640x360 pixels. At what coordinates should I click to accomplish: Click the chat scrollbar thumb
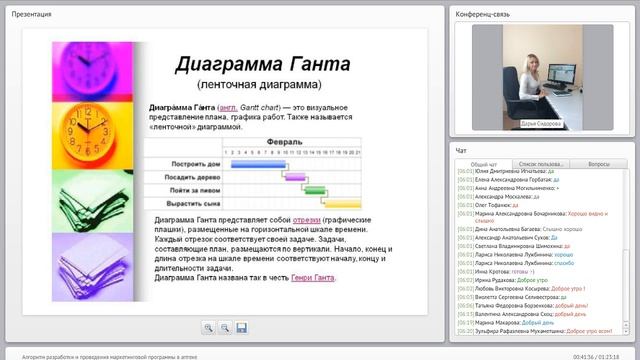(x=626, y=285)
